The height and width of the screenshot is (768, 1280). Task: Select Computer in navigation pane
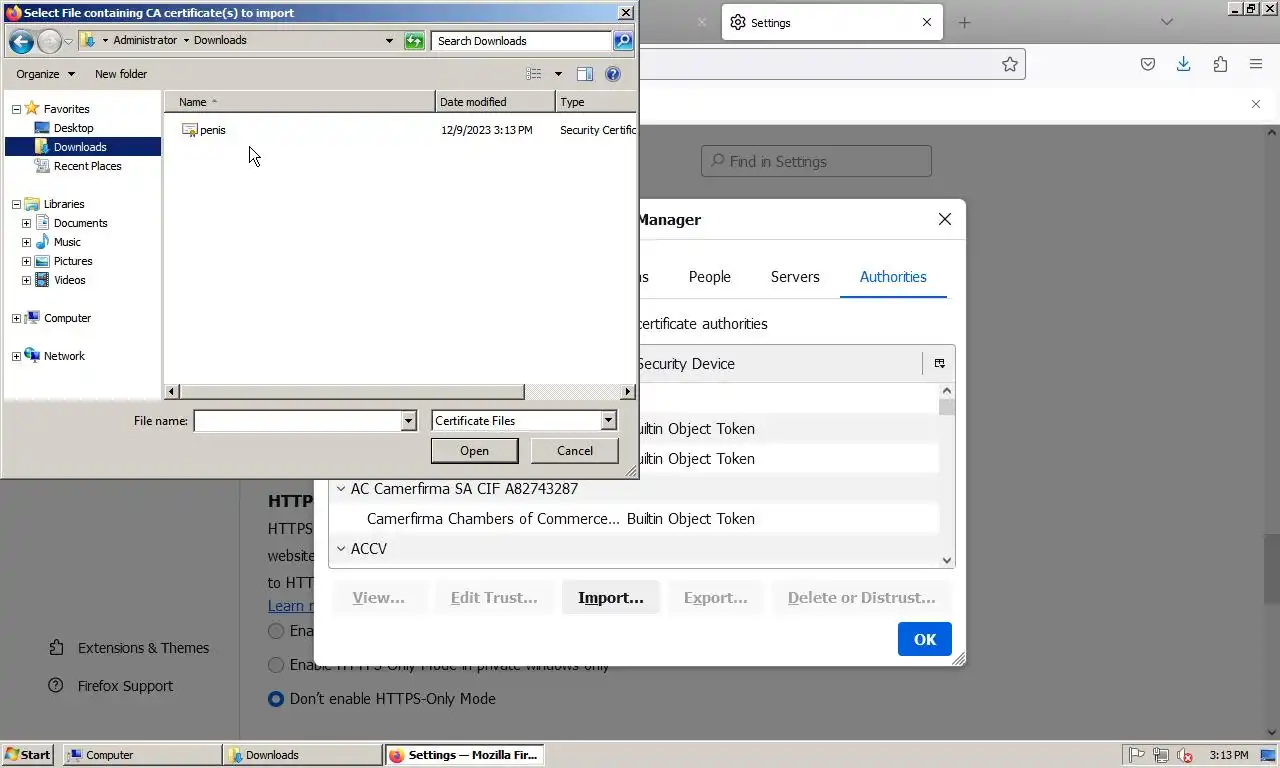point(67,318)
